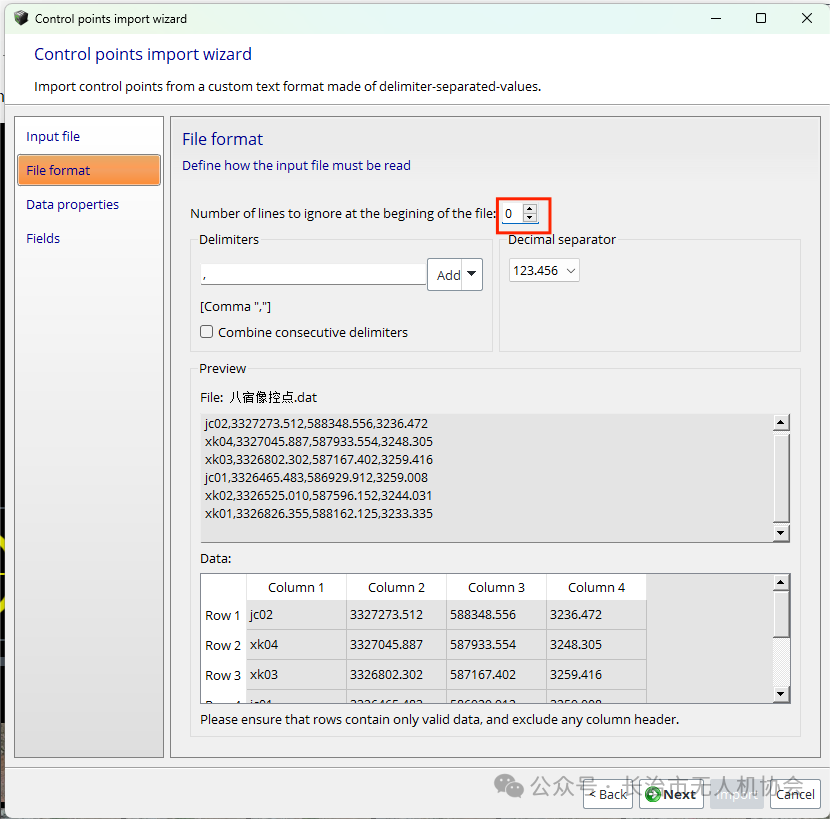Click cell 3326802.302 in Data table
This screenshot has height=819, width=830.
coord(396,674)
